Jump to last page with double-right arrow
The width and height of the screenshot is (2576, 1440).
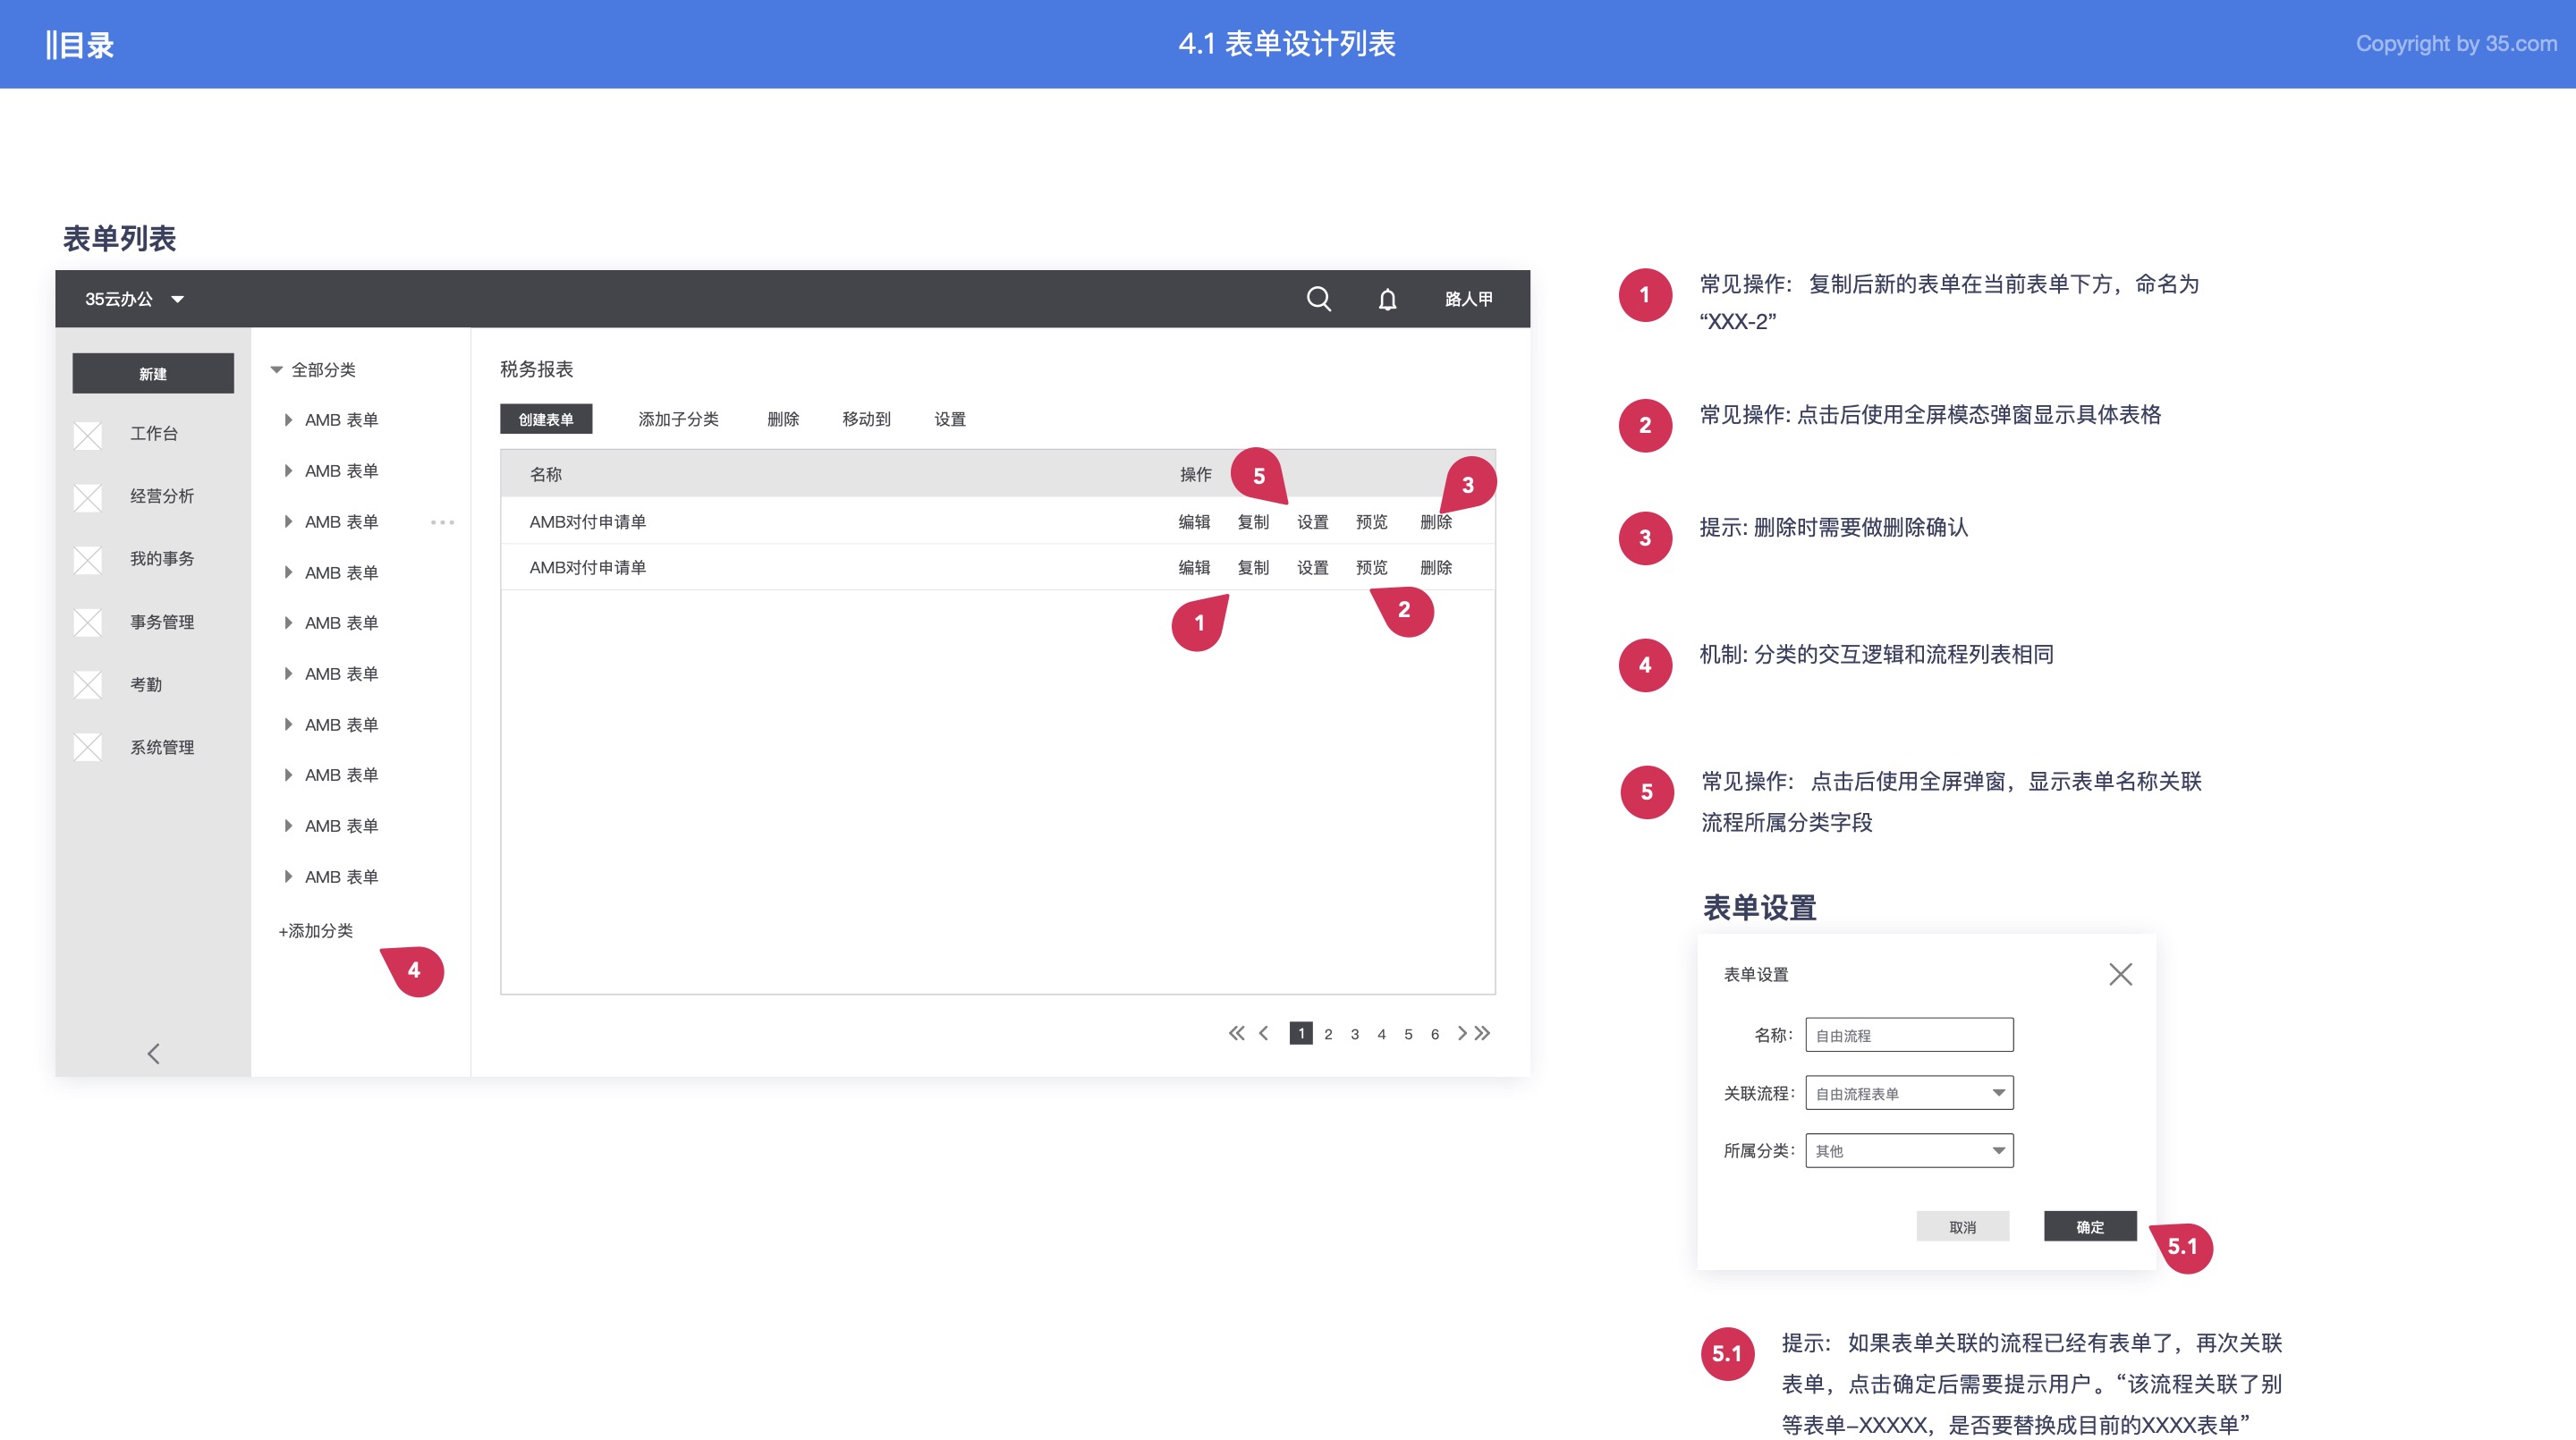[x=1483, y=1033]
